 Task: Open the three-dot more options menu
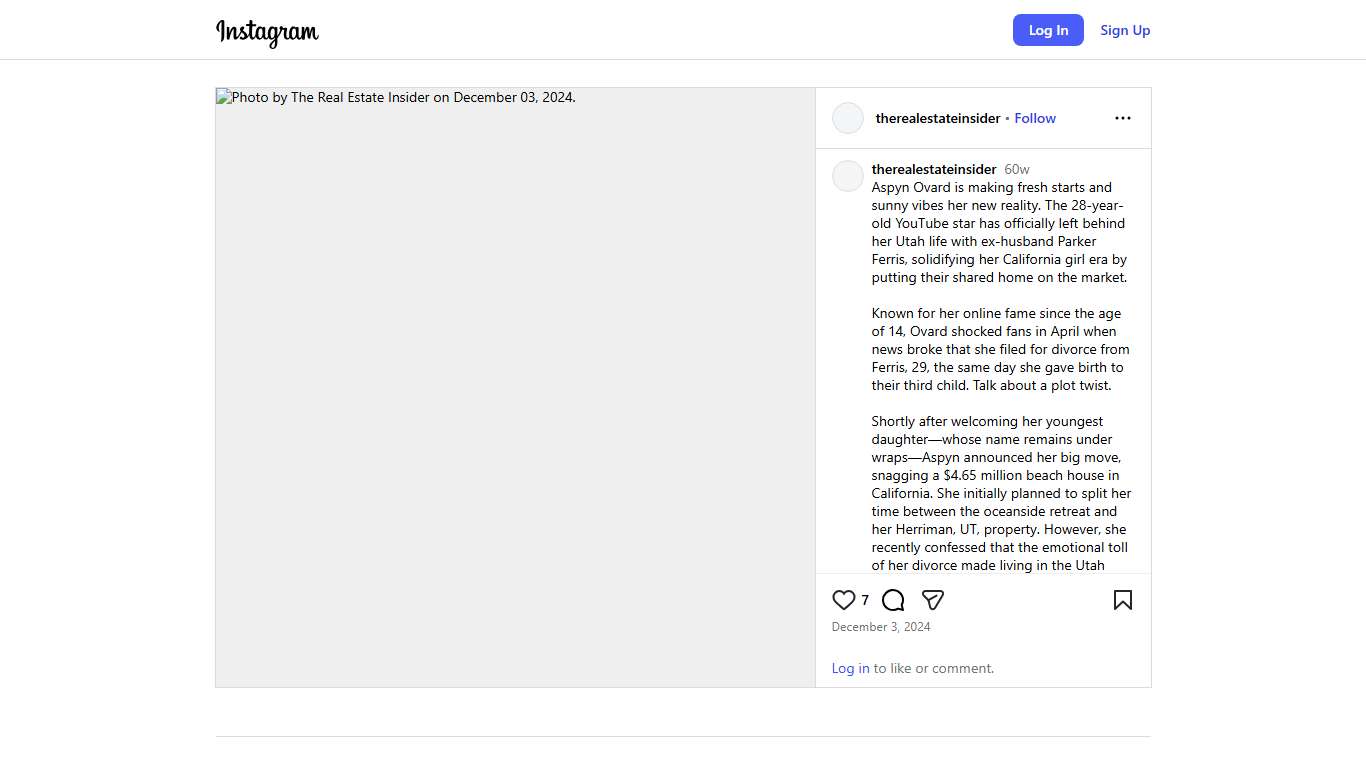pos(1123,118)
